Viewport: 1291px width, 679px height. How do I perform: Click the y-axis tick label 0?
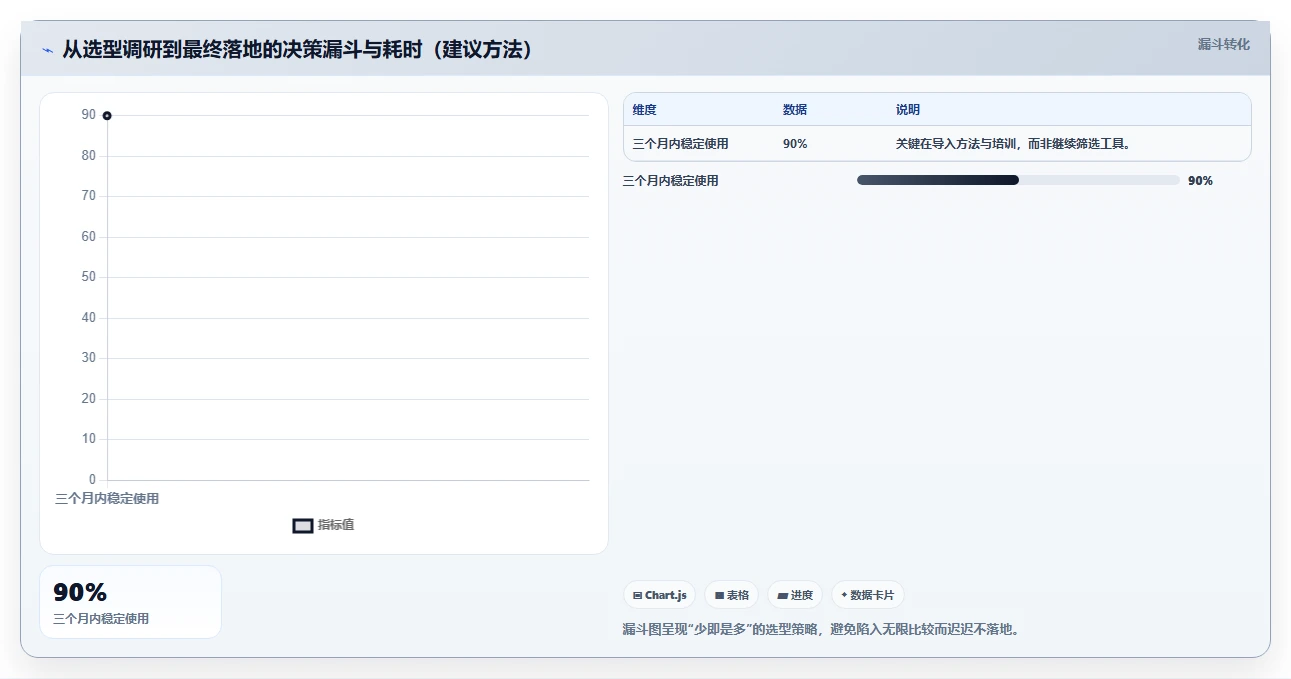[x=92, y=480]
